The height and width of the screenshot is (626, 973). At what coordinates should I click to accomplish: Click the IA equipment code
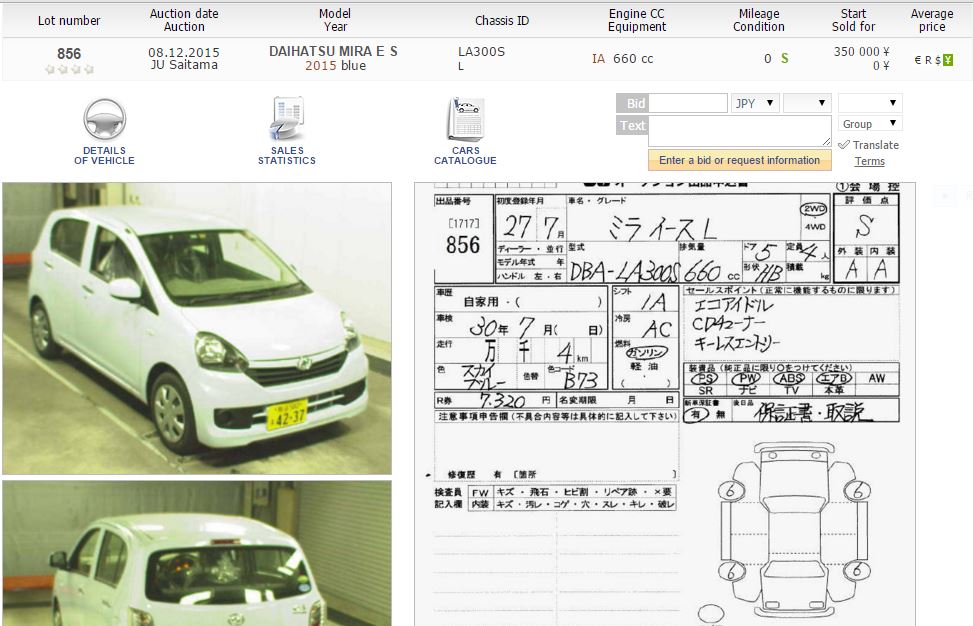[x=598, y=59]
